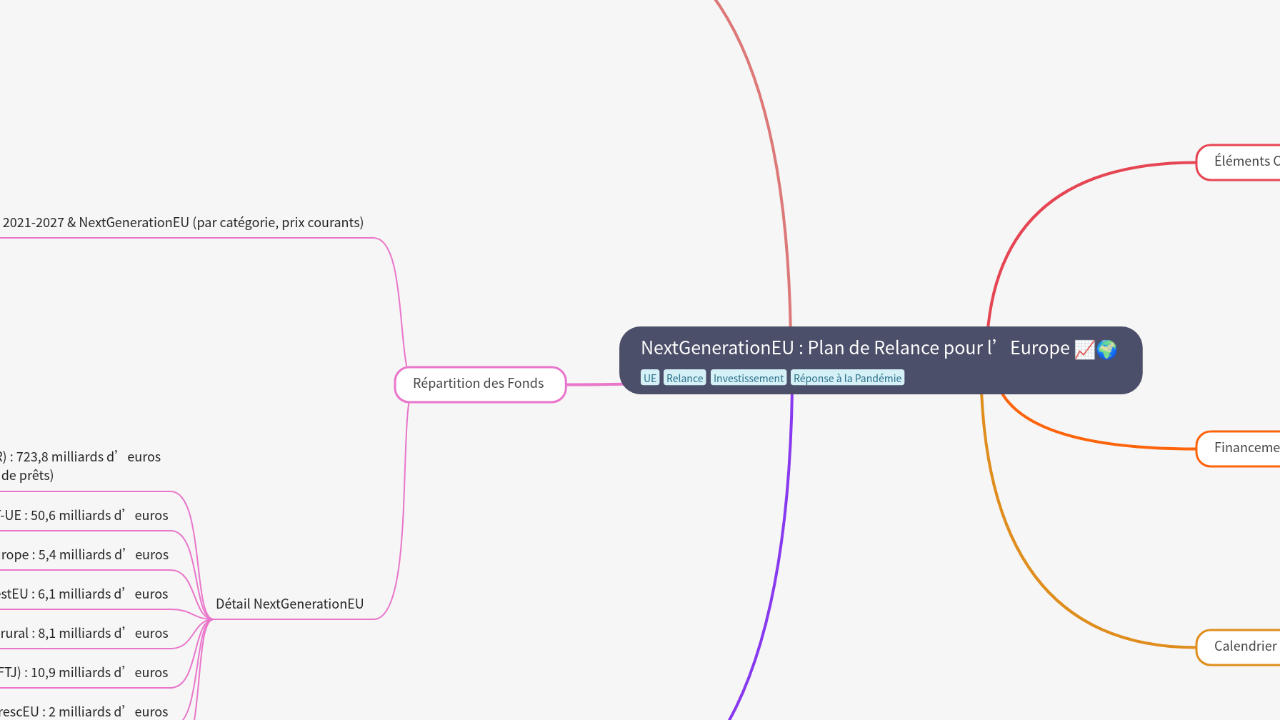
Task: Select the 2021-2027 & NextGenerationEU category node
Action: (x=182, y=223)
